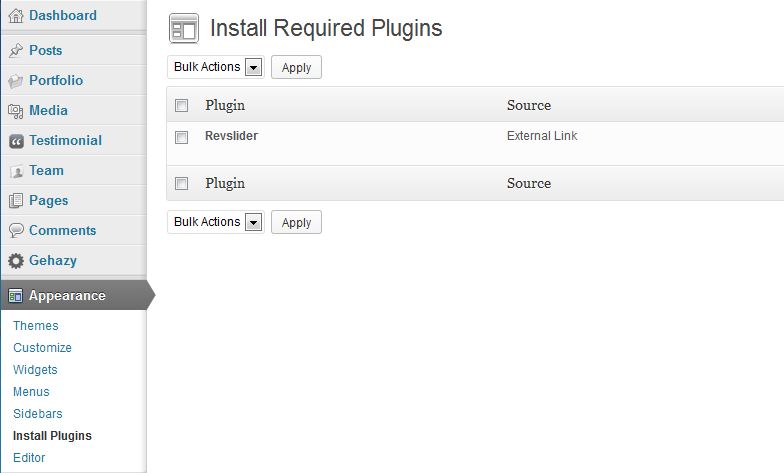The width and height of the screenshot is (784, 473).
Task: Click the Media sidebar icon
Action: 16,111
